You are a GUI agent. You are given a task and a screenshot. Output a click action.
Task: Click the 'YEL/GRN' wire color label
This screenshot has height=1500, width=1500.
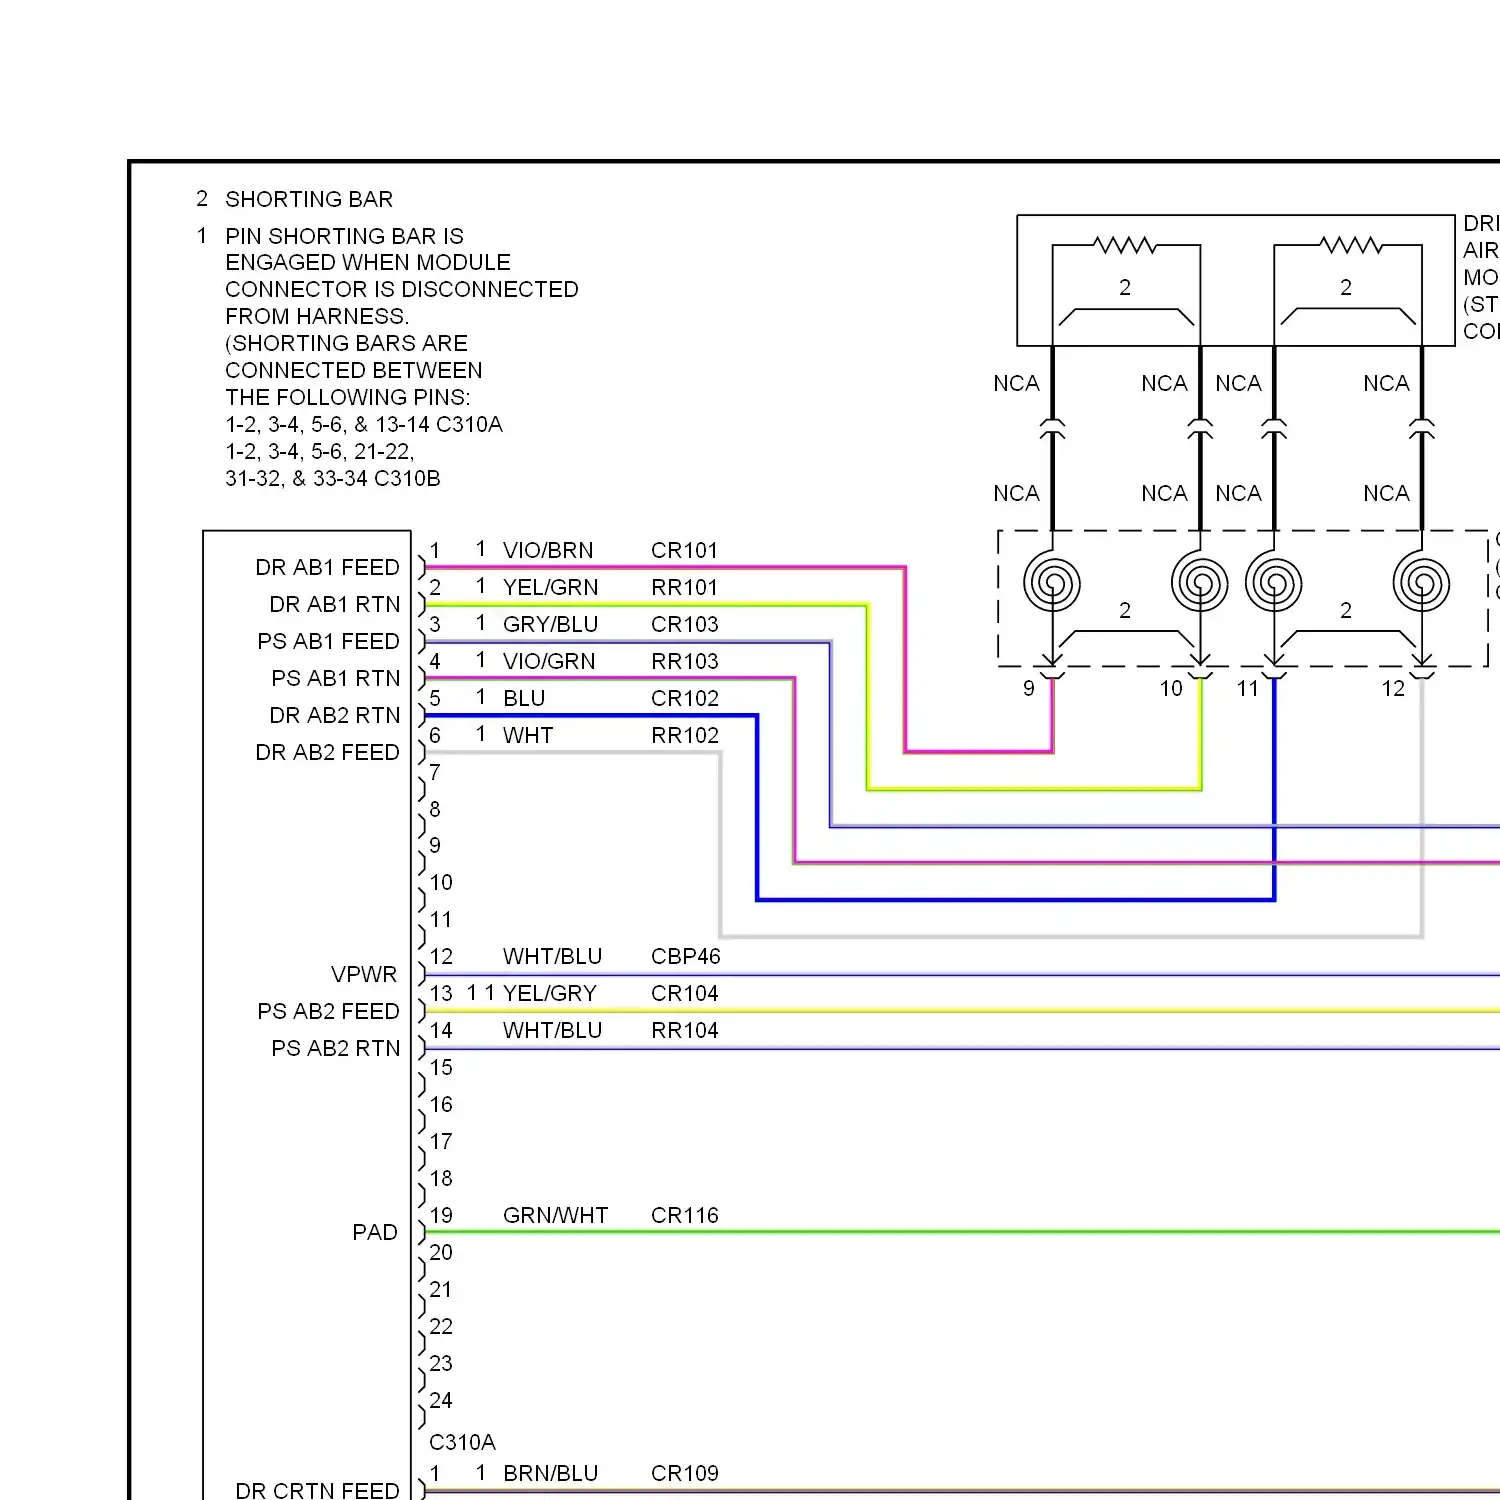tap(550, 587)
